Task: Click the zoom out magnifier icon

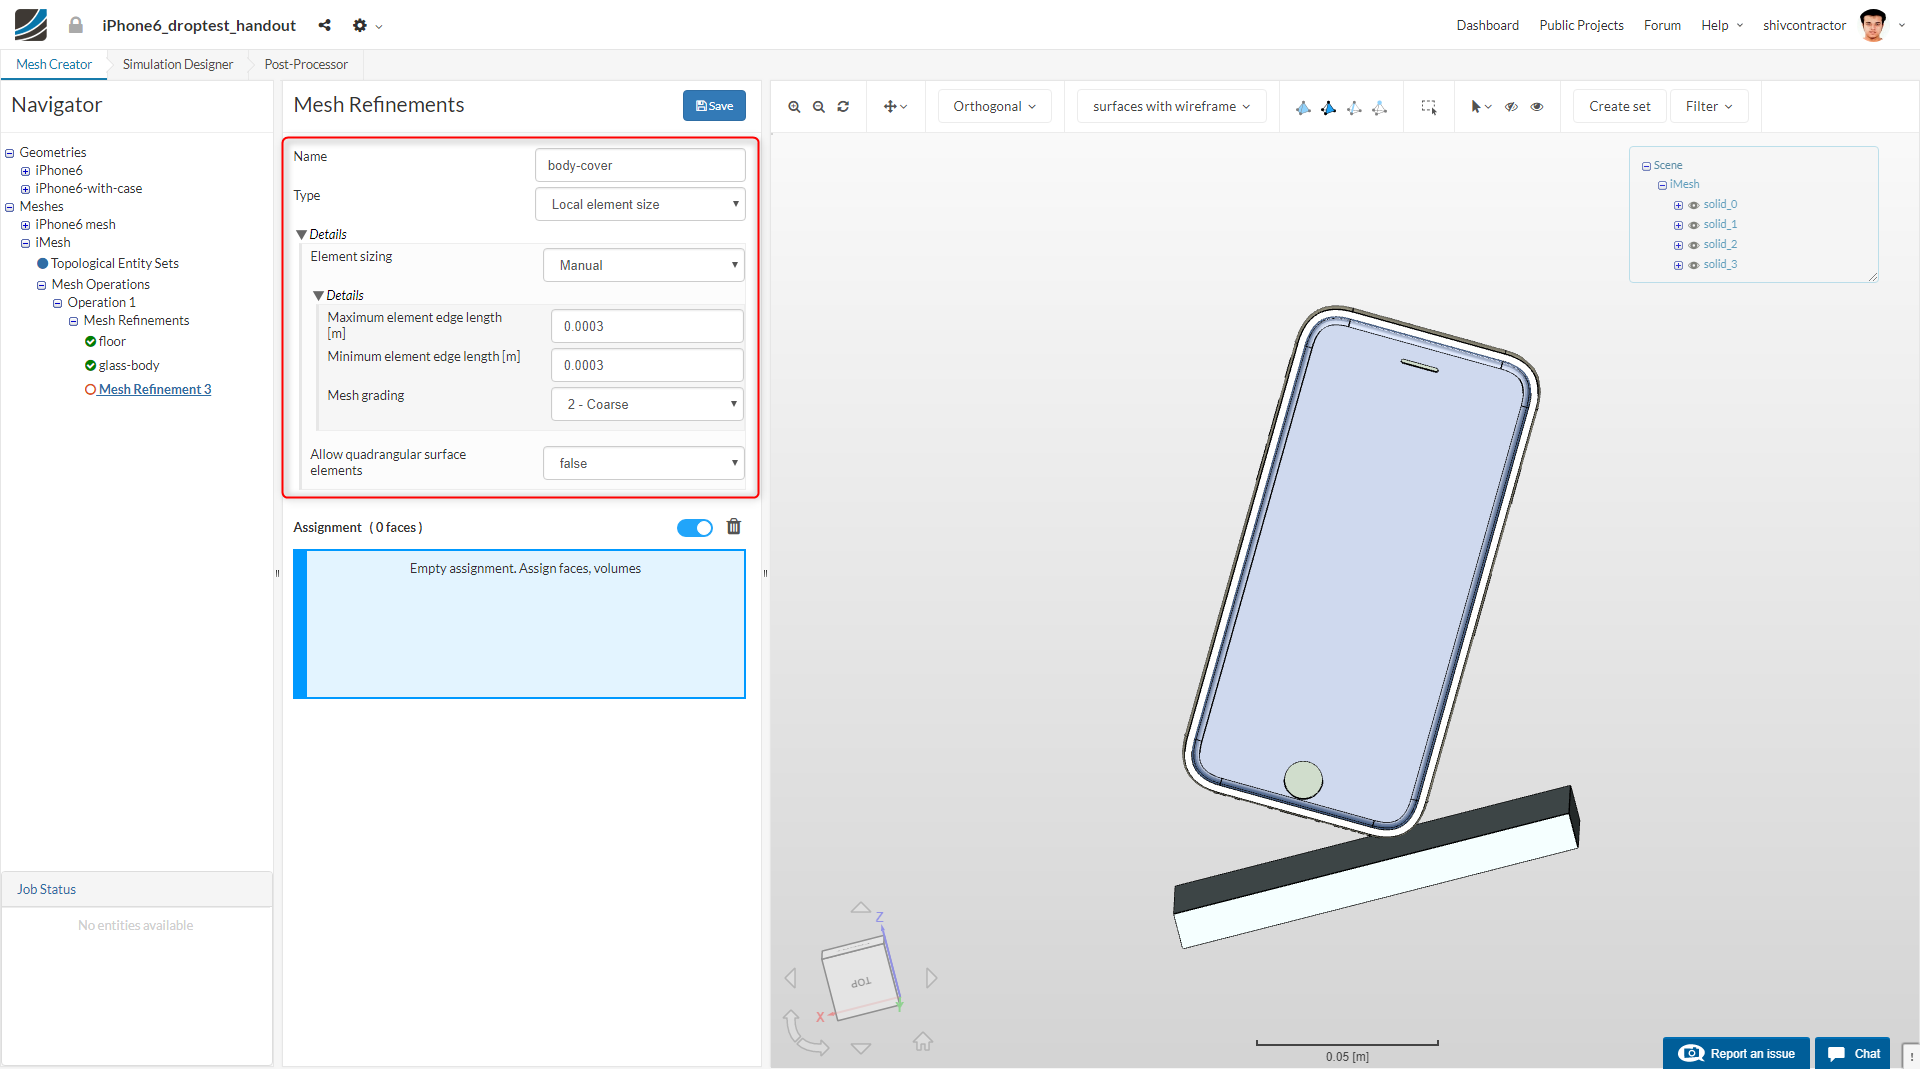Action: point(819,107)
